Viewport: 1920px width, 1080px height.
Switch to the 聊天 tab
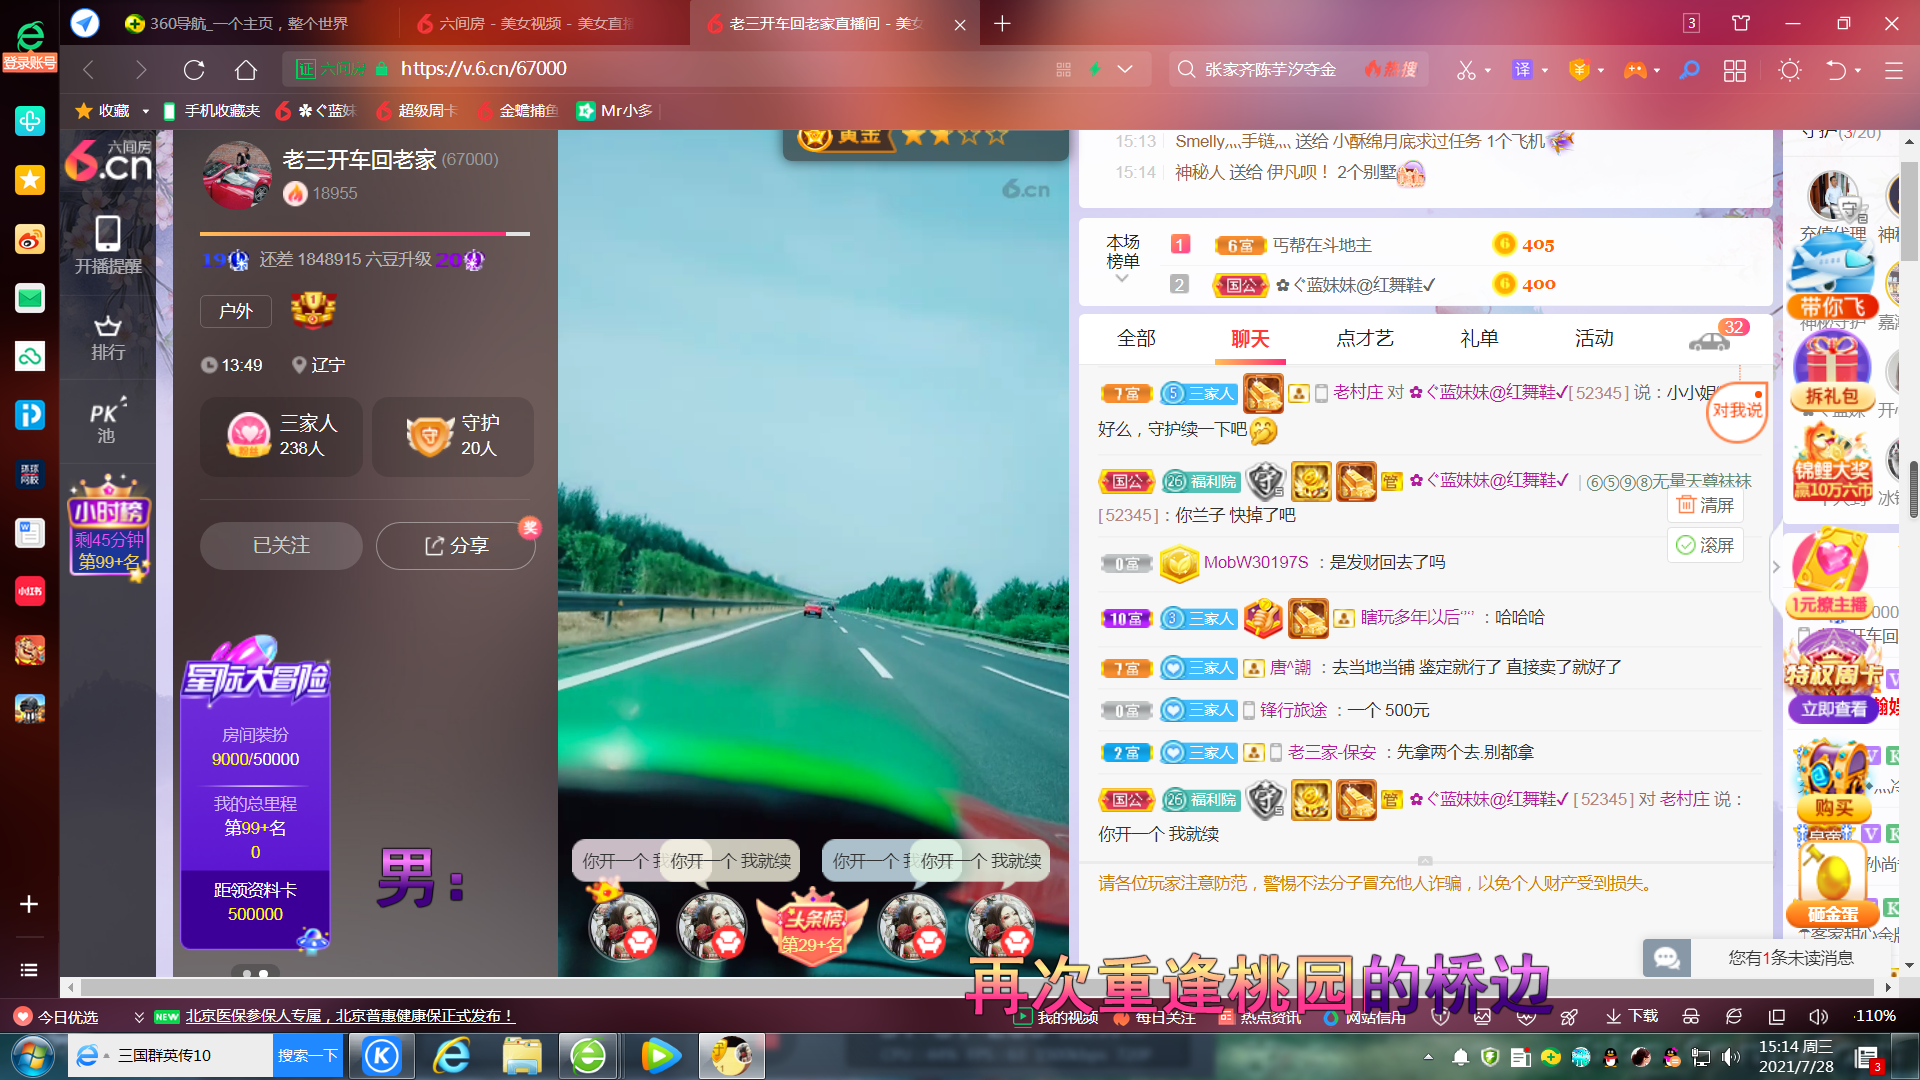pyautogui.click(x=1250, y=339)
